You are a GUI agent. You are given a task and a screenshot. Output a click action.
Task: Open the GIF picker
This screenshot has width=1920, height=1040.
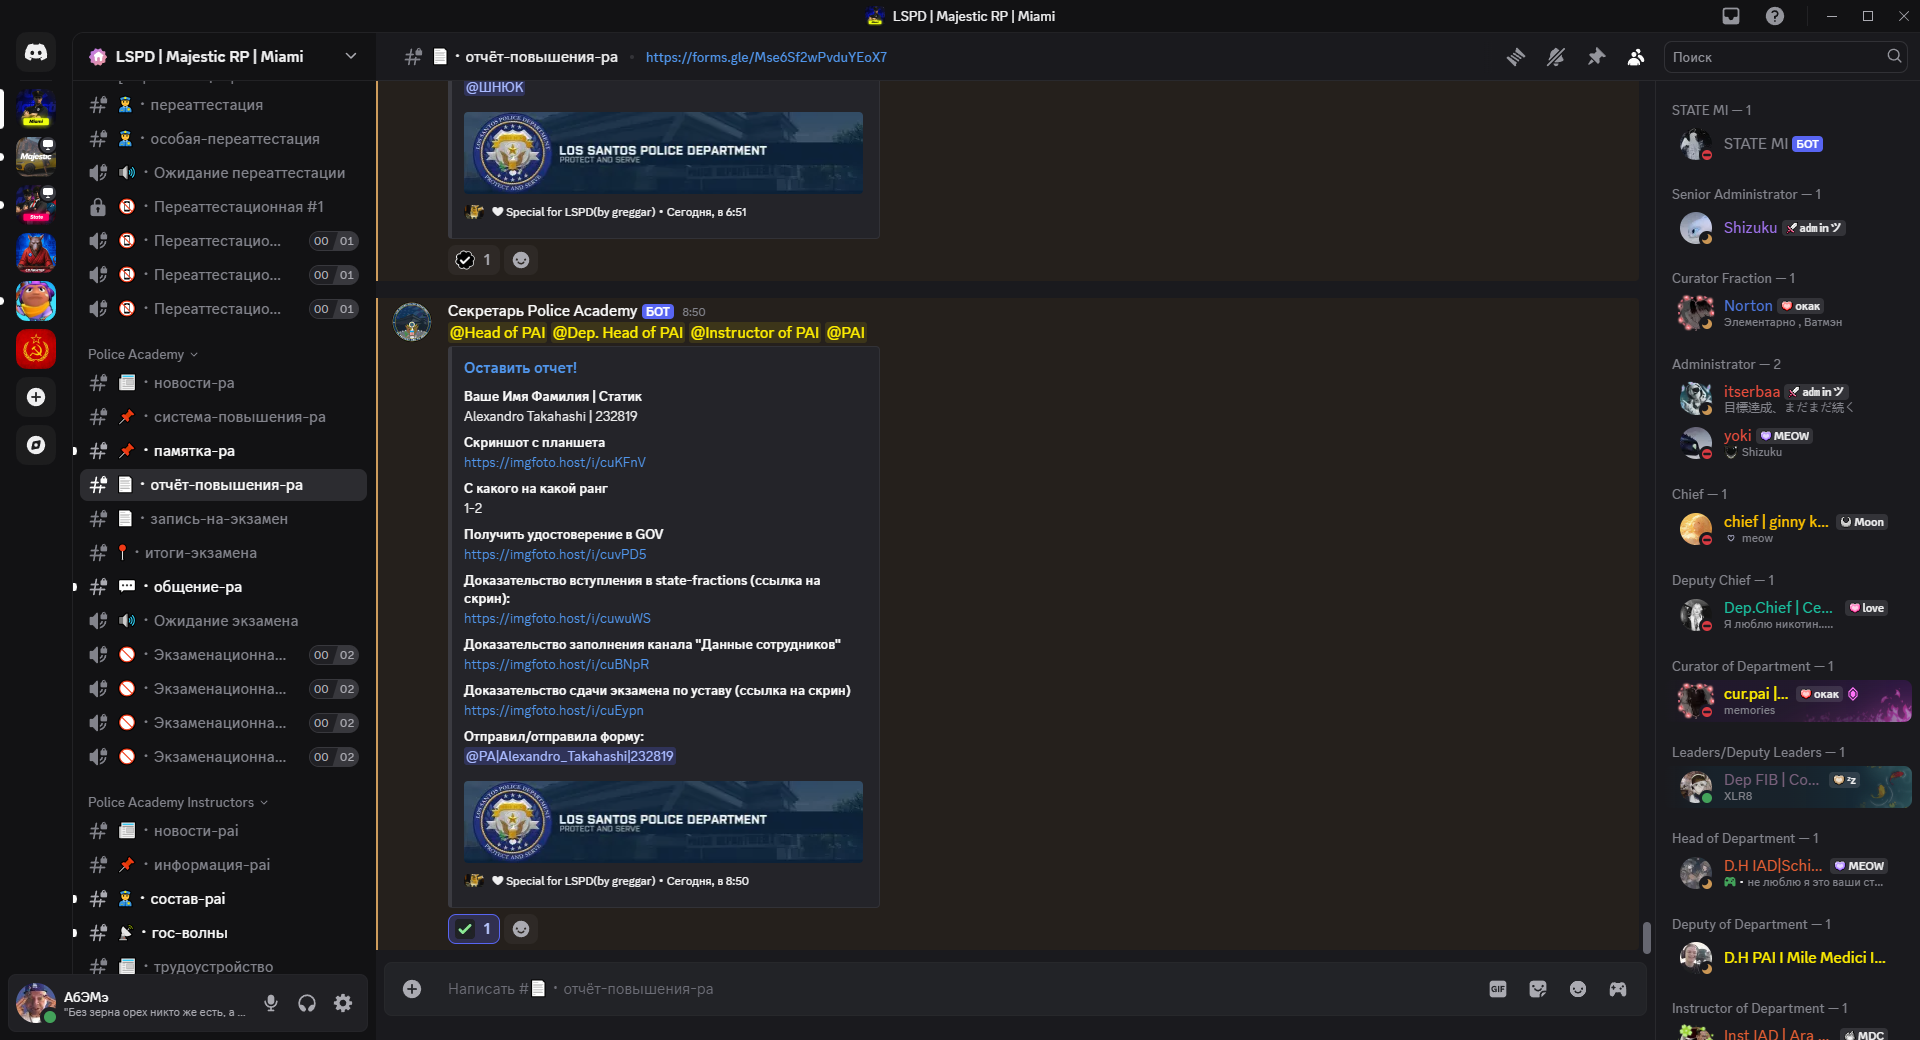[1498, 989]
